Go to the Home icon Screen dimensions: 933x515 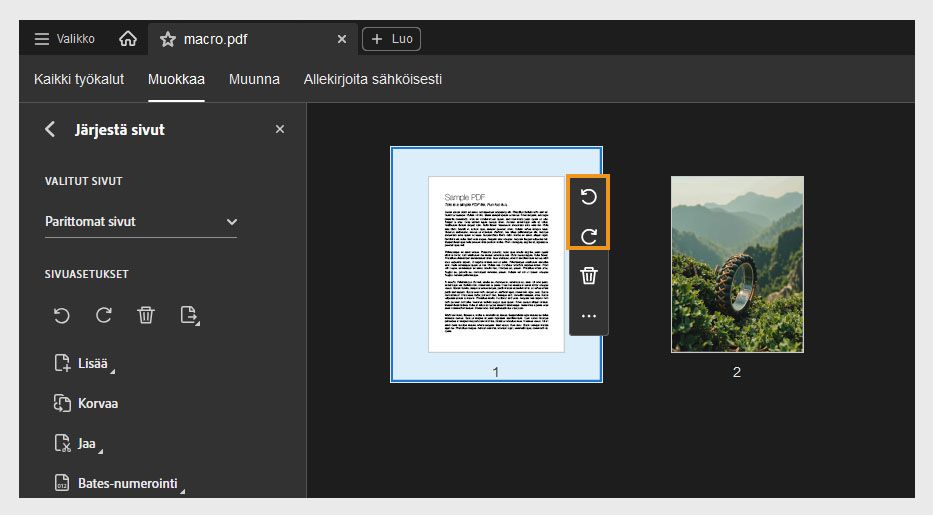pos(128,39)
